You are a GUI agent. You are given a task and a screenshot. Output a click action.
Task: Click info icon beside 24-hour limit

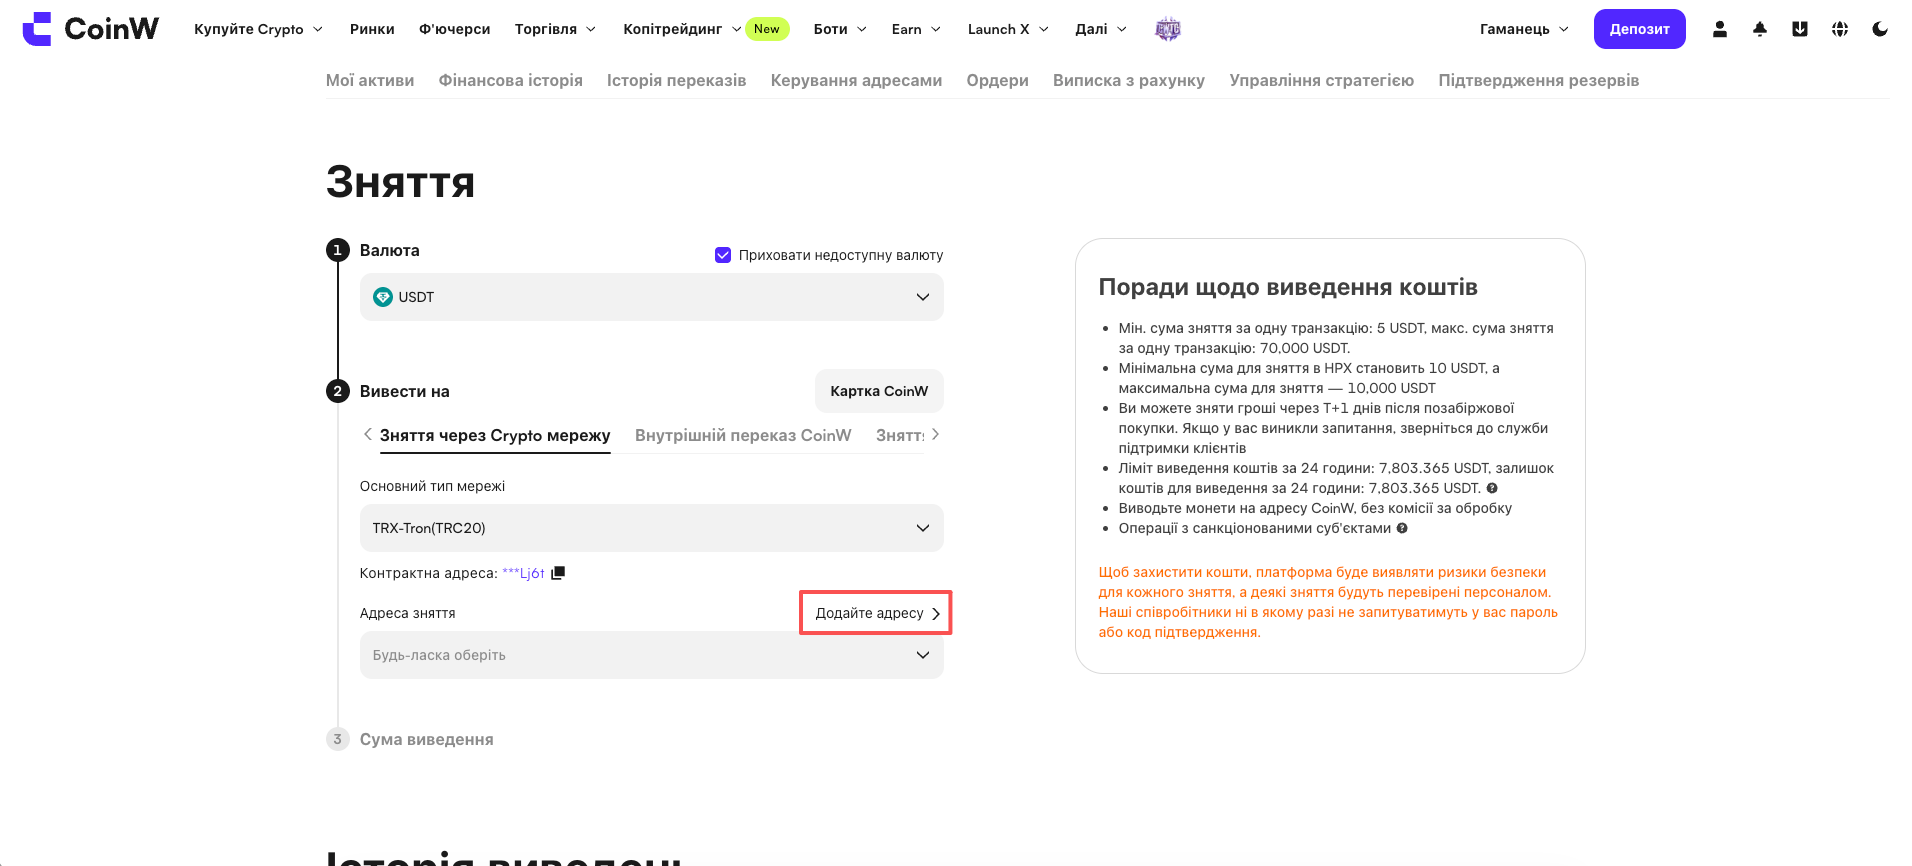tap(1492, 488)
